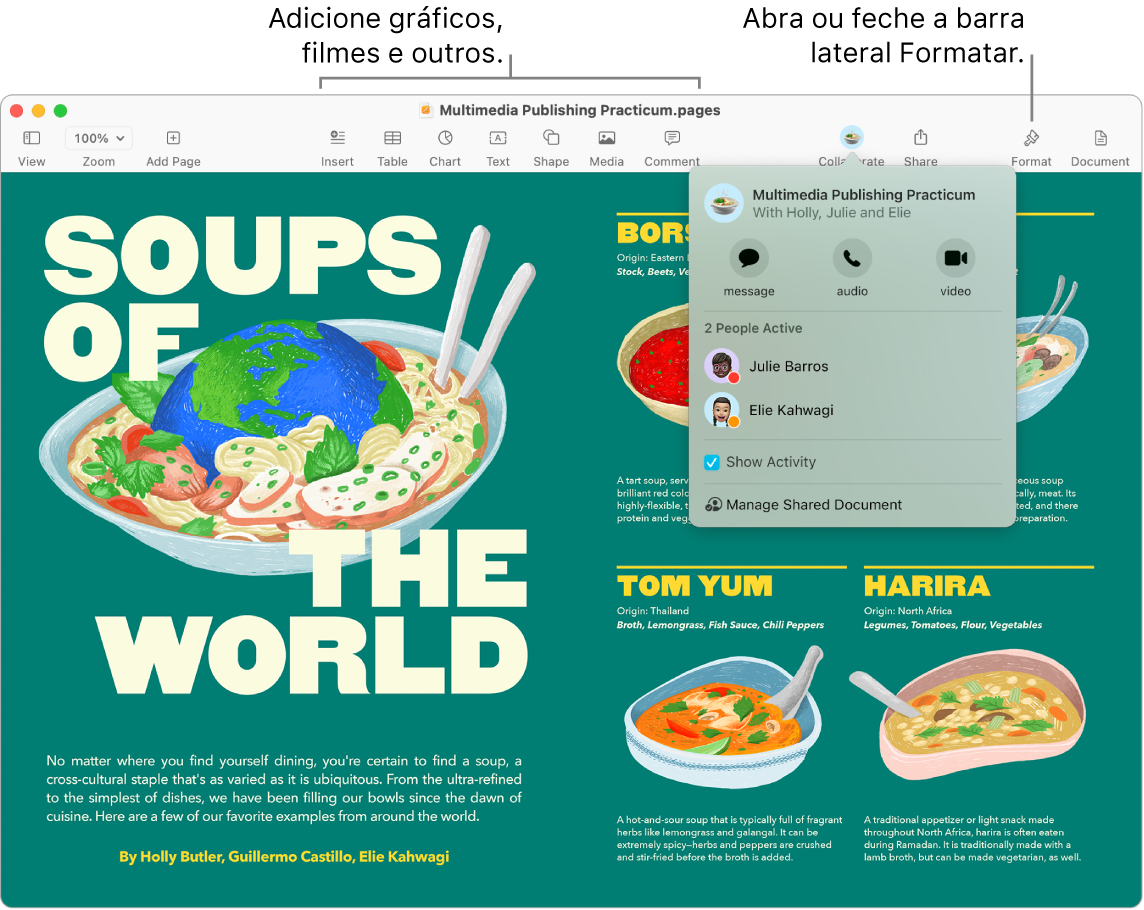This screenshot has width=1144, height=910.
Task: Start an audio call with collaborators
Action: click(x=852, y=258)
